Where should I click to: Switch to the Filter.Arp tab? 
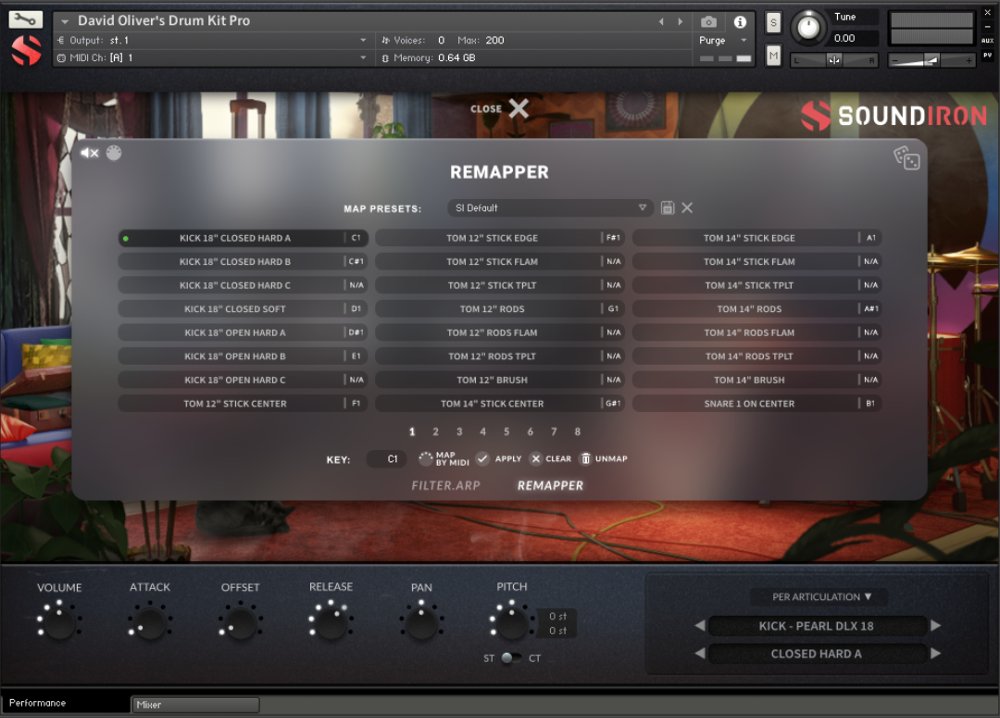click(x=446, y=485)
